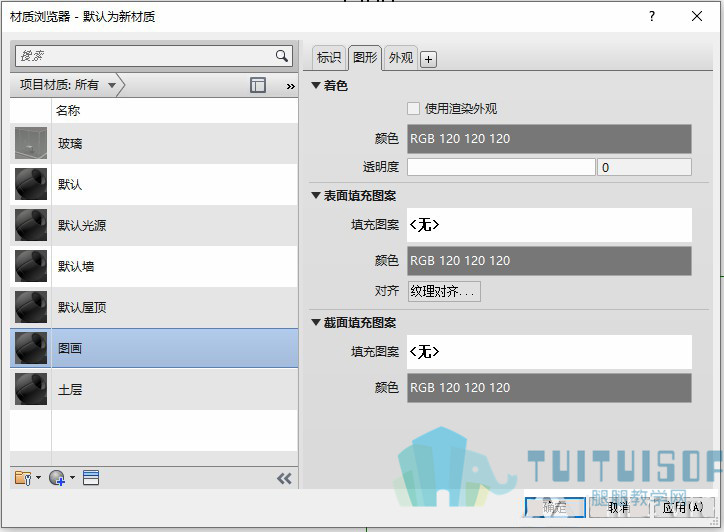Collapse the 着色 section

(316, 85)
